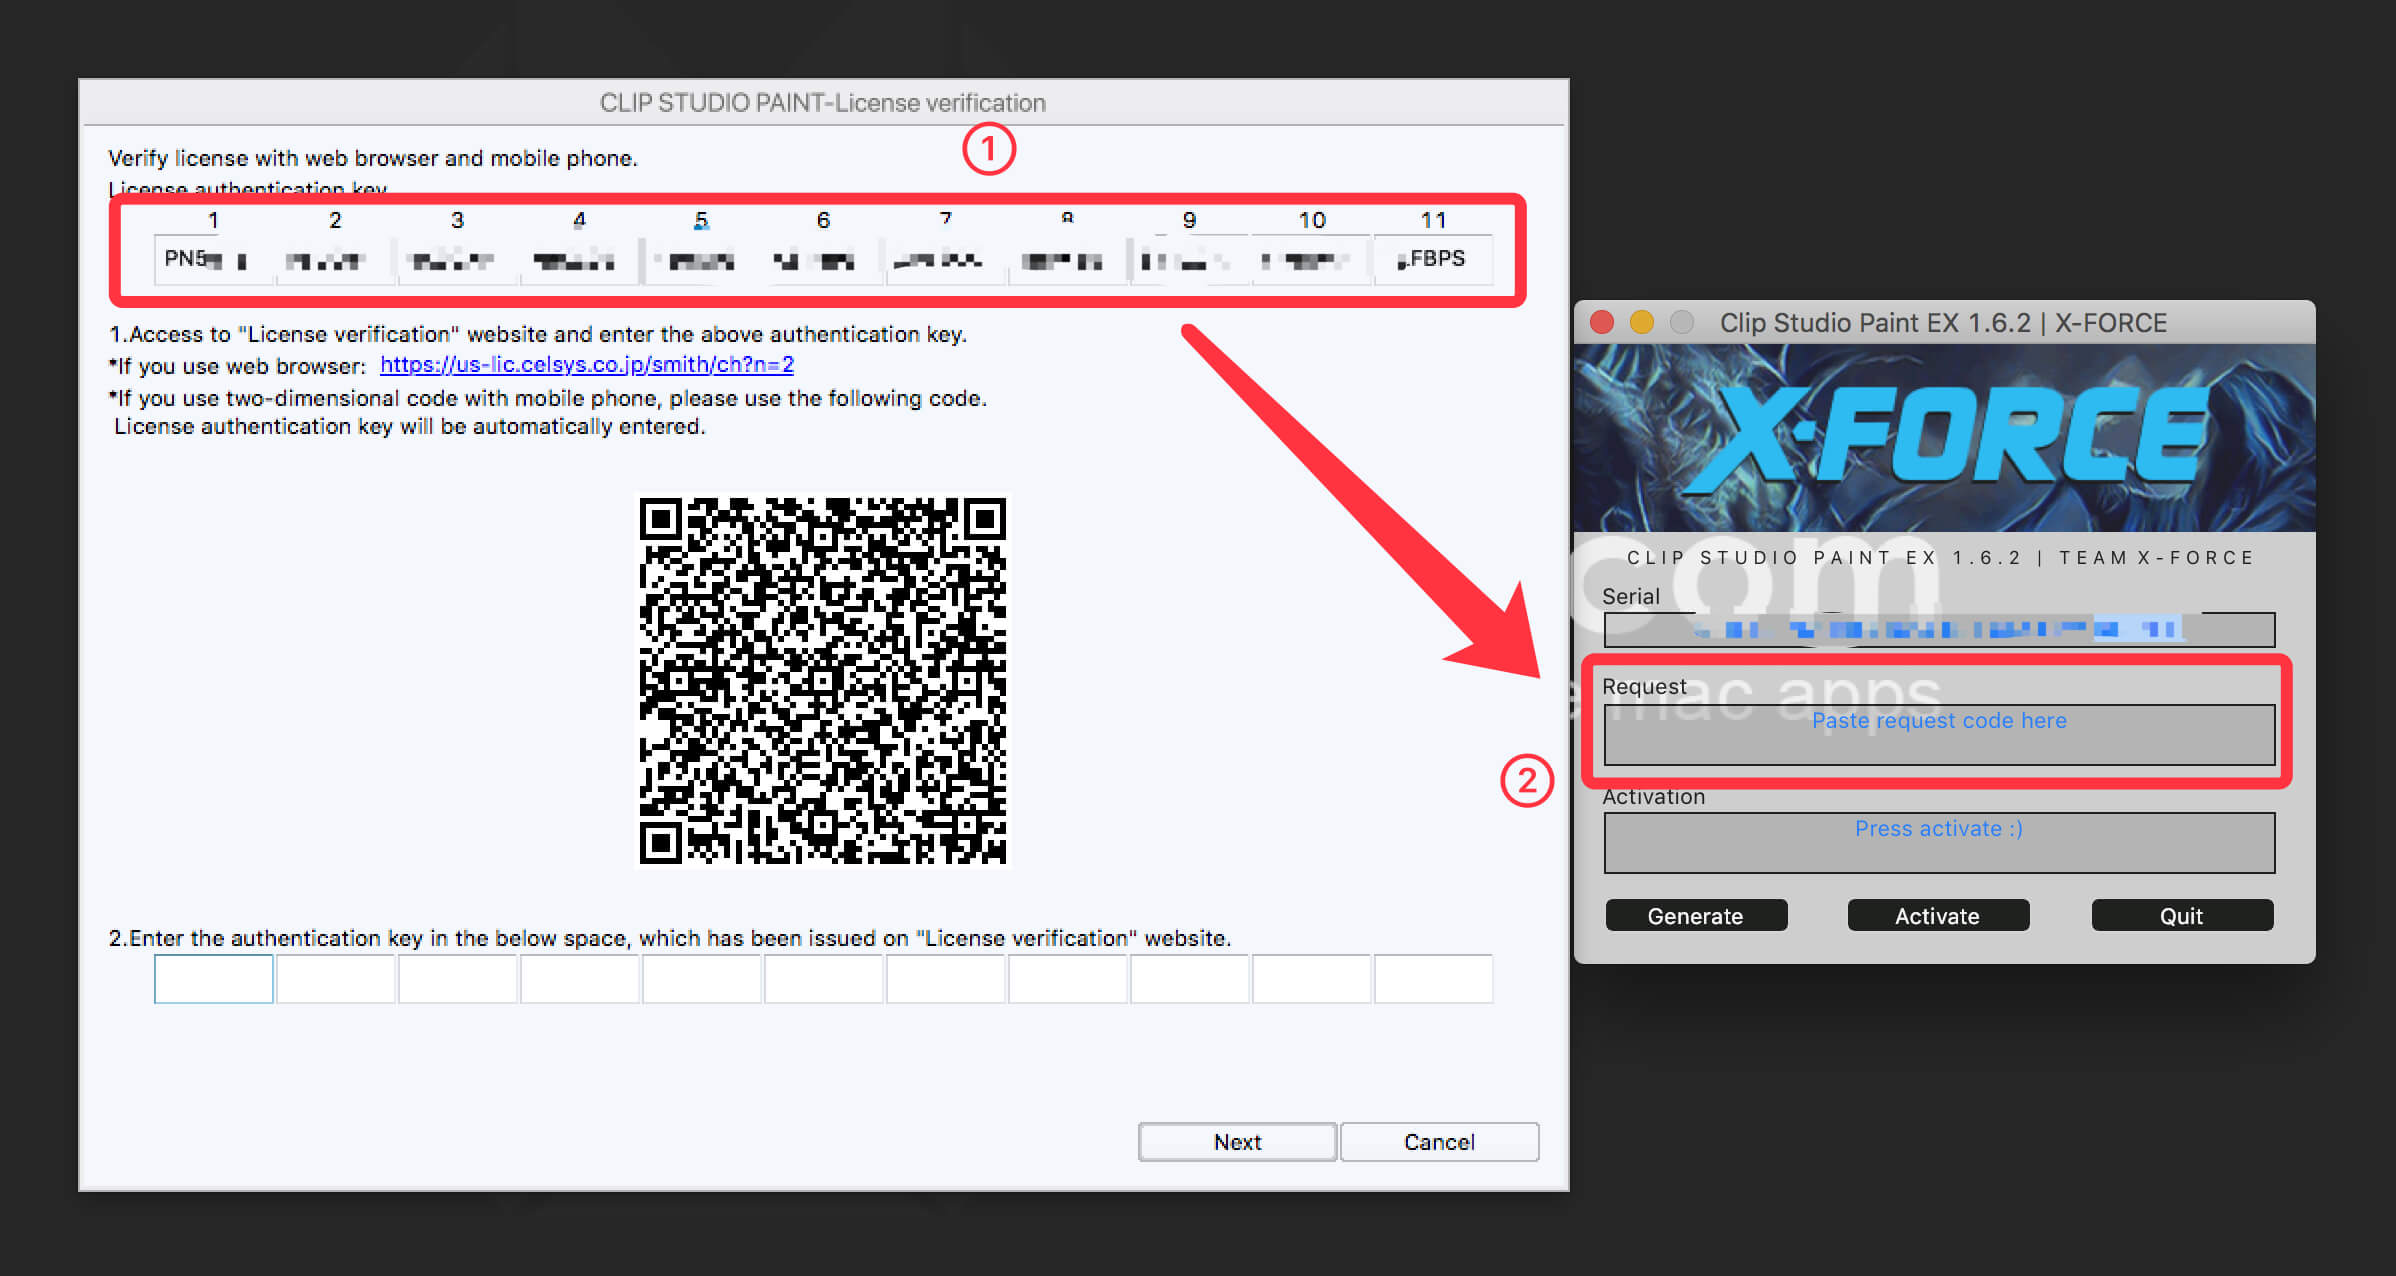Click sixth empty authentication key box in step 2
The width and height of the screenshot is (2396, 1276).
pyautogui.click(x=823, y=979)
